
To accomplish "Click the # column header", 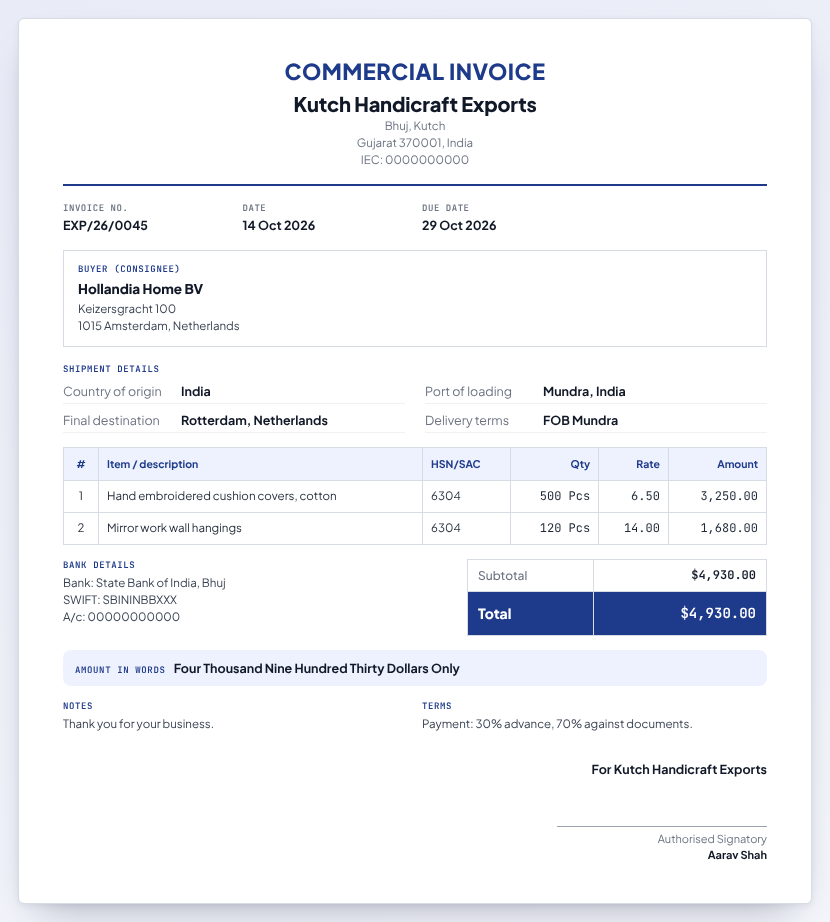I will pyautogui.click(x=81, y=464).
